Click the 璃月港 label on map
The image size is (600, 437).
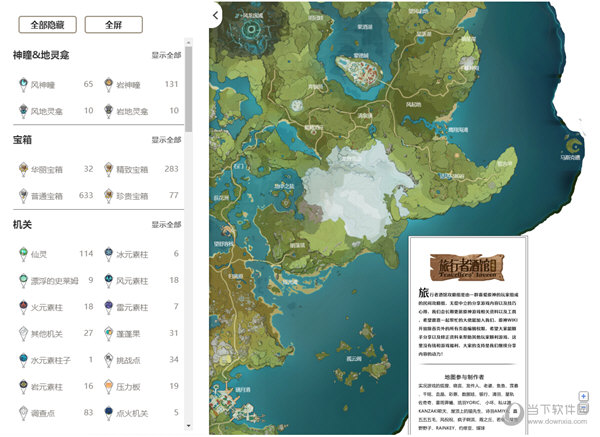pos(243,390)
